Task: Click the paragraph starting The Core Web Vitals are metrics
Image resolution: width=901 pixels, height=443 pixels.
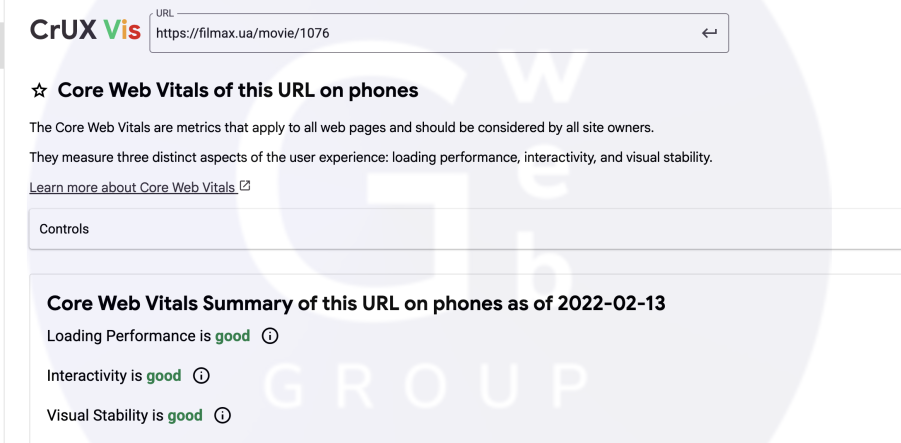Action: tap(341, 128)
